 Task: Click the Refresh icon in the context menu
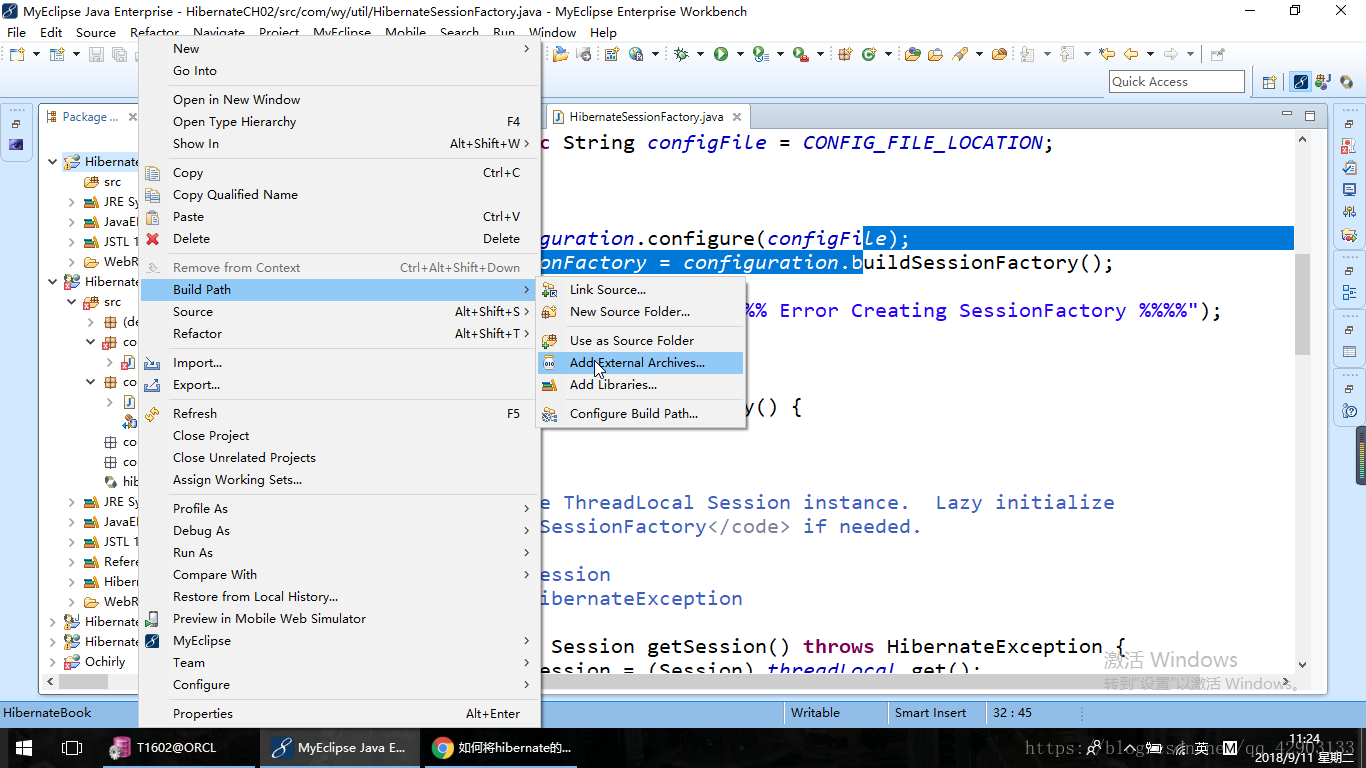pyautogui.click(x=153, y=414)
